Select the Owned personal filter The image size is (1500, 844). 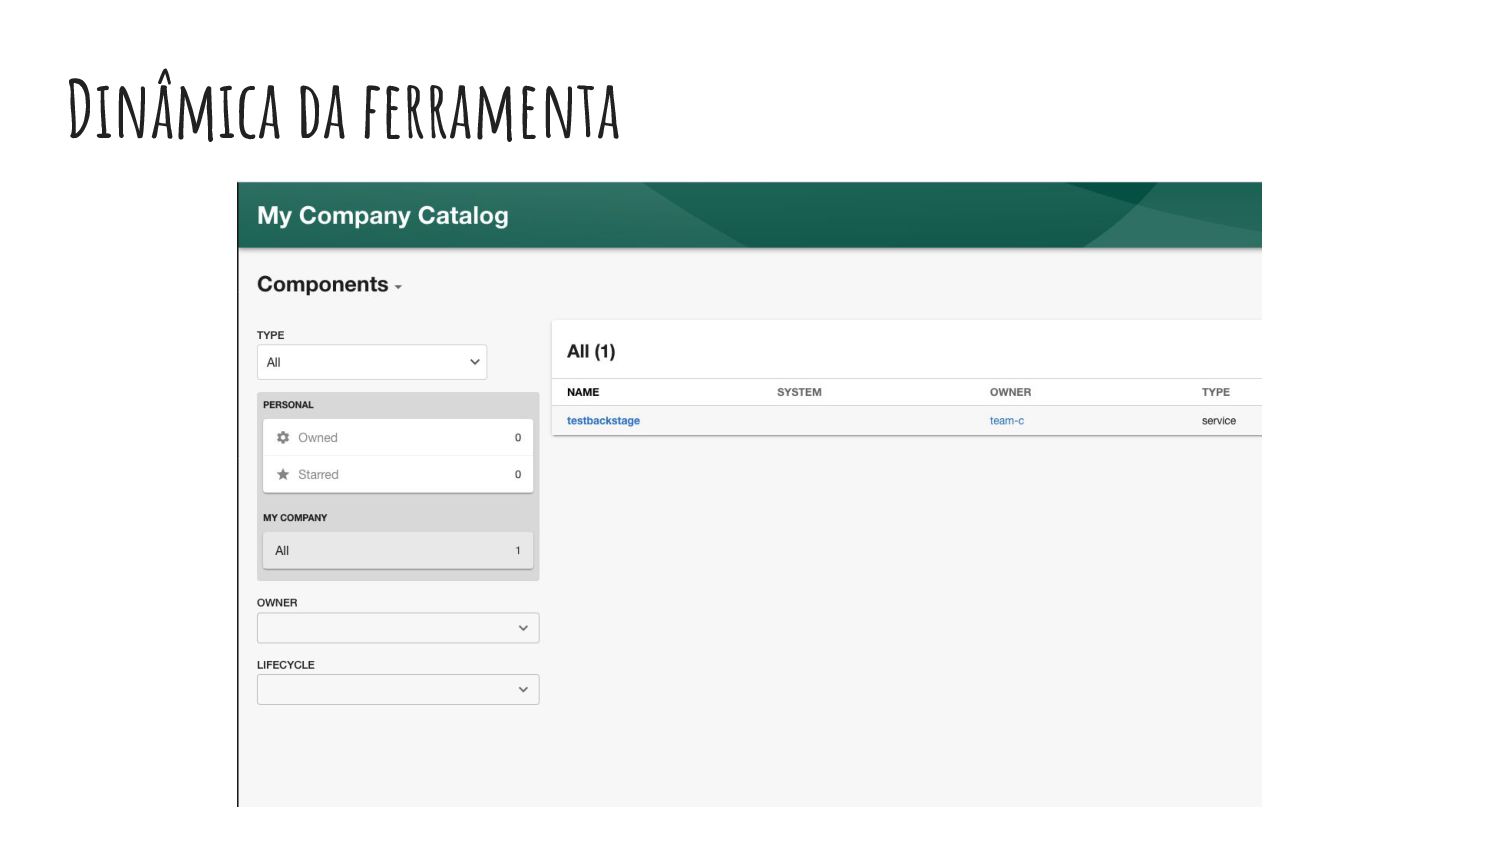point(398,438)
